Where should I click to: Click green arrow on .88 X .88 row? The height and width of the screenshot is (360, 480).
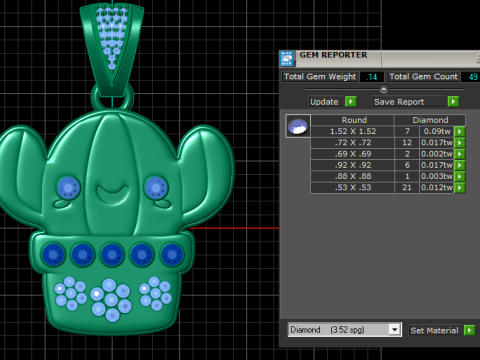[460, 176]
